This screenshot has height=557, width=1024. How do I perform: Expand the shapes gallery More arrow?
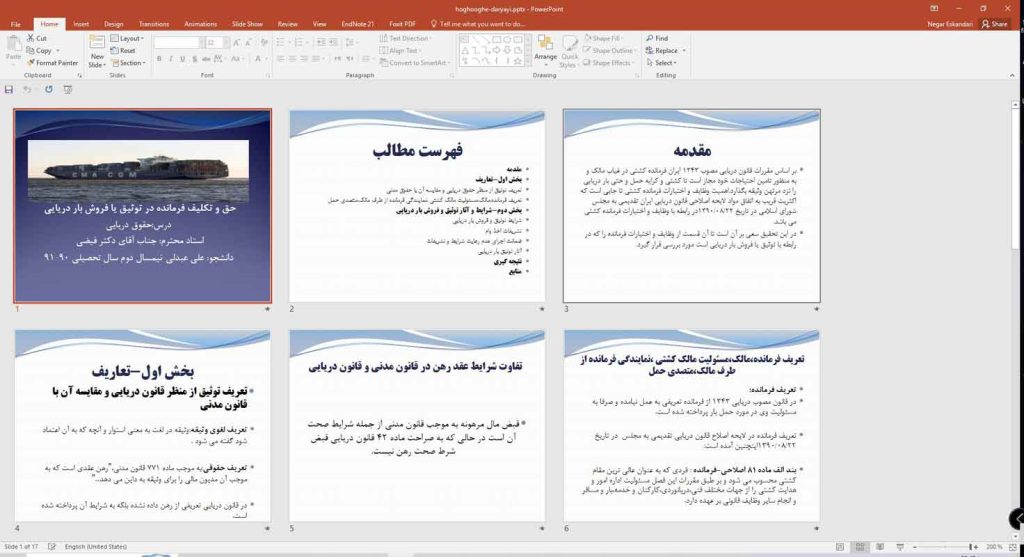[x=526, y=63]
